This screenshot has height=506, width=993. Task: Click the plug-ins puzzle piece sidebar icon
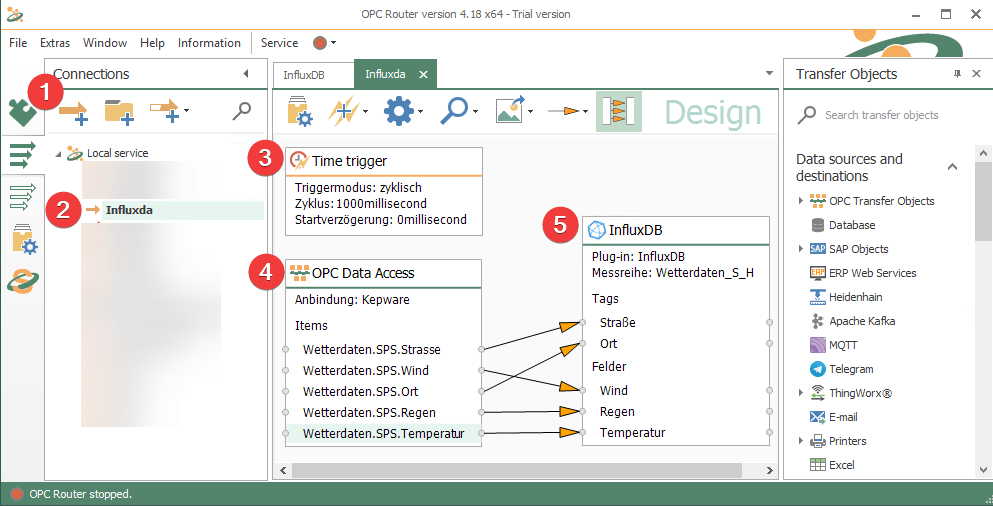point(22,112)
